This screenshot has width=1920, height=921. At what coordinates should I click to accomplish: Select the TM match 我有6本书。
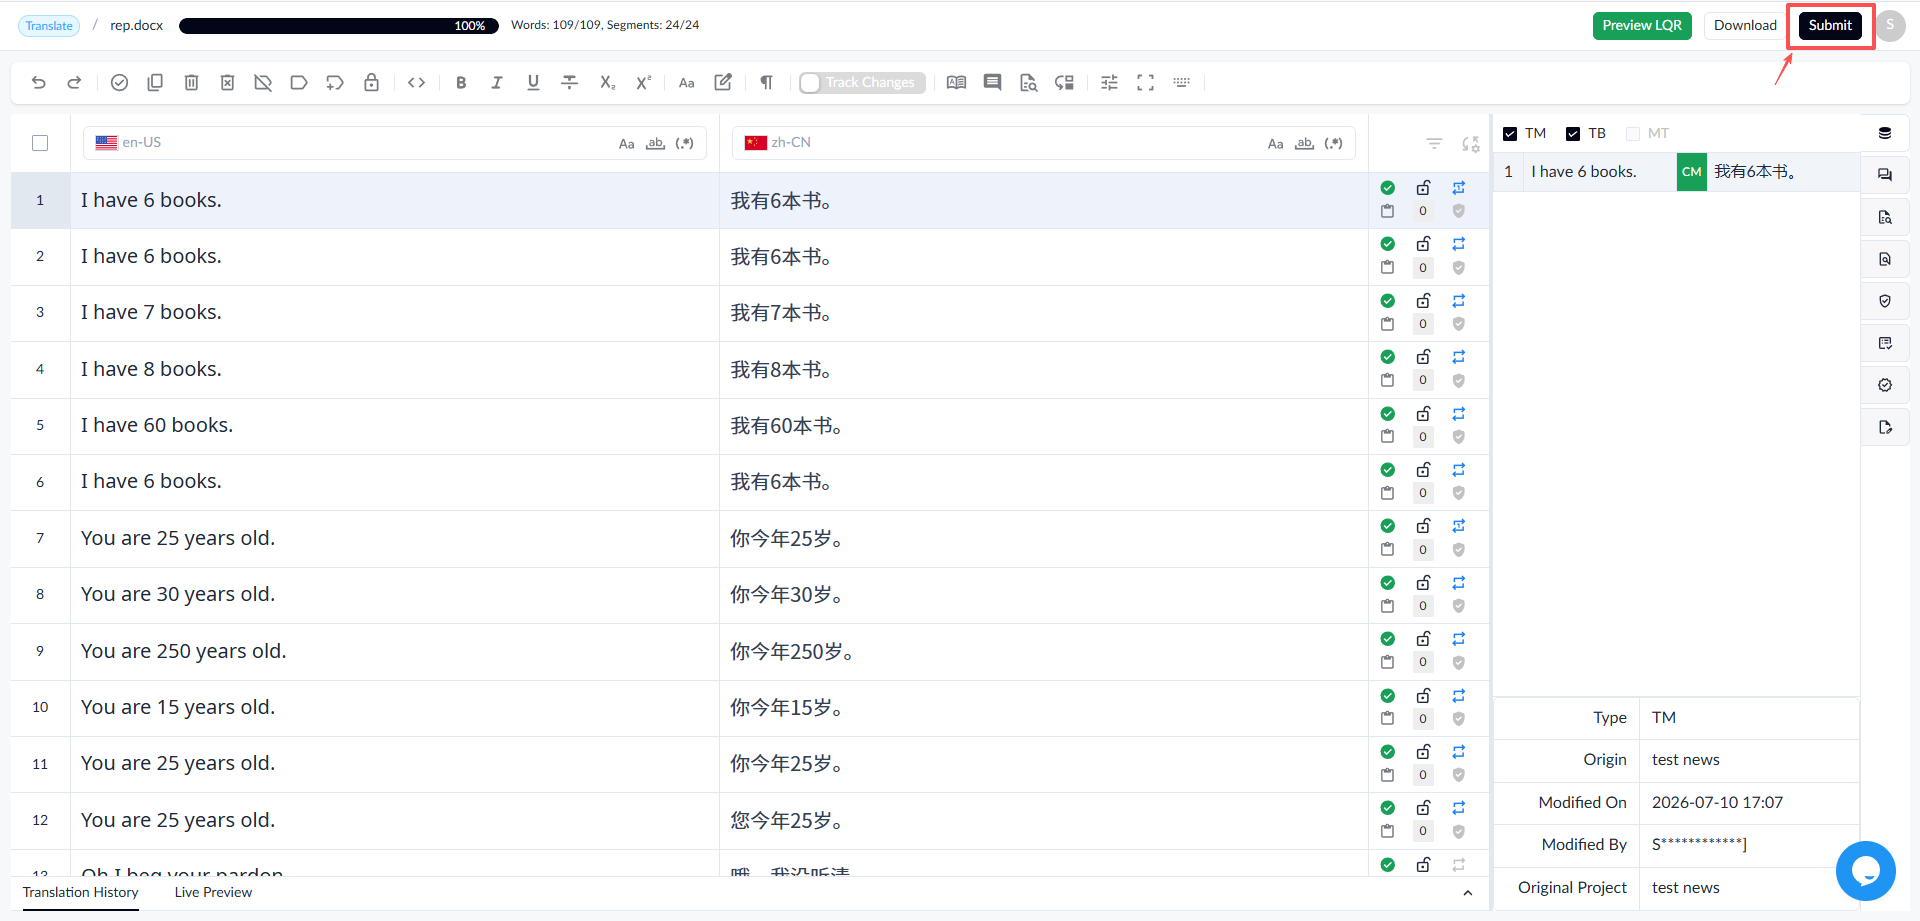point(1755,172)
